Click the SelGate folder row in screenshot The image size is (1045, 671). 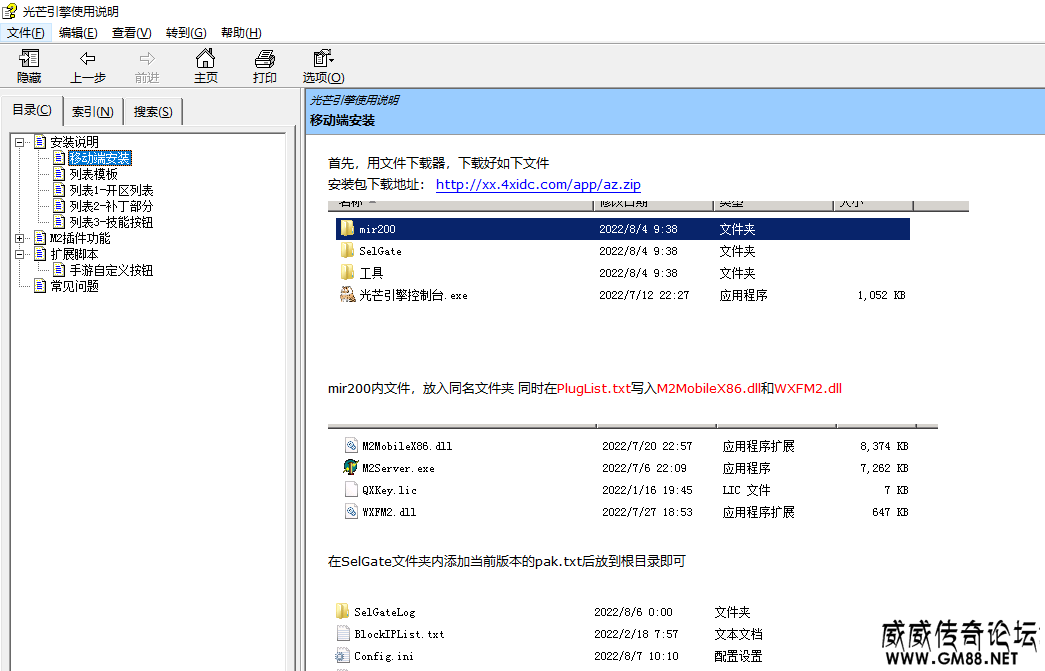(x=623, y=251)
